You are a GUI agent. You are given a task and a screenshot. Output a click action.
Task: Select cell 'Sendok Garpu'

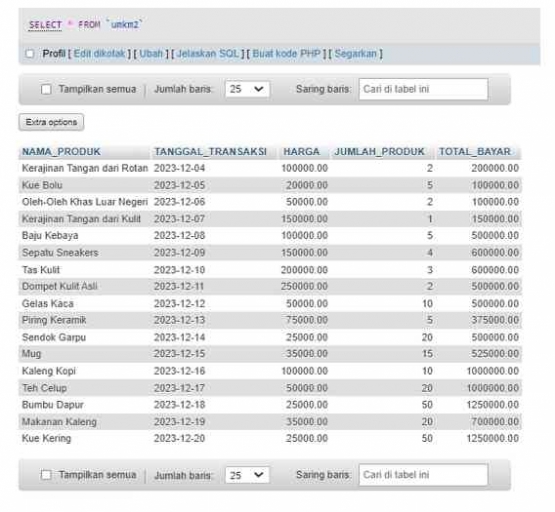click(x=54, y=337)
